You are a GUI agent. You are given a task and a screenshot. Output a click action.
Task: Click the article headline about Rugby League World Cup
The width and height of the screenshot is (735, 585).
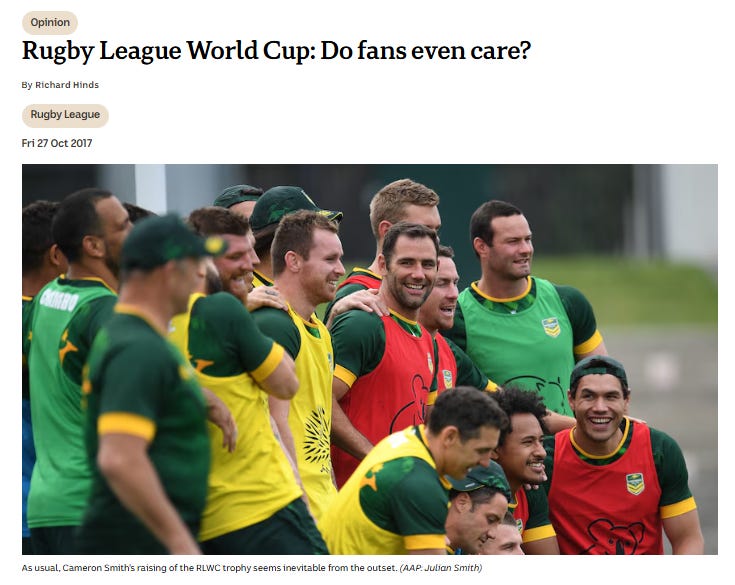(276, 52)
